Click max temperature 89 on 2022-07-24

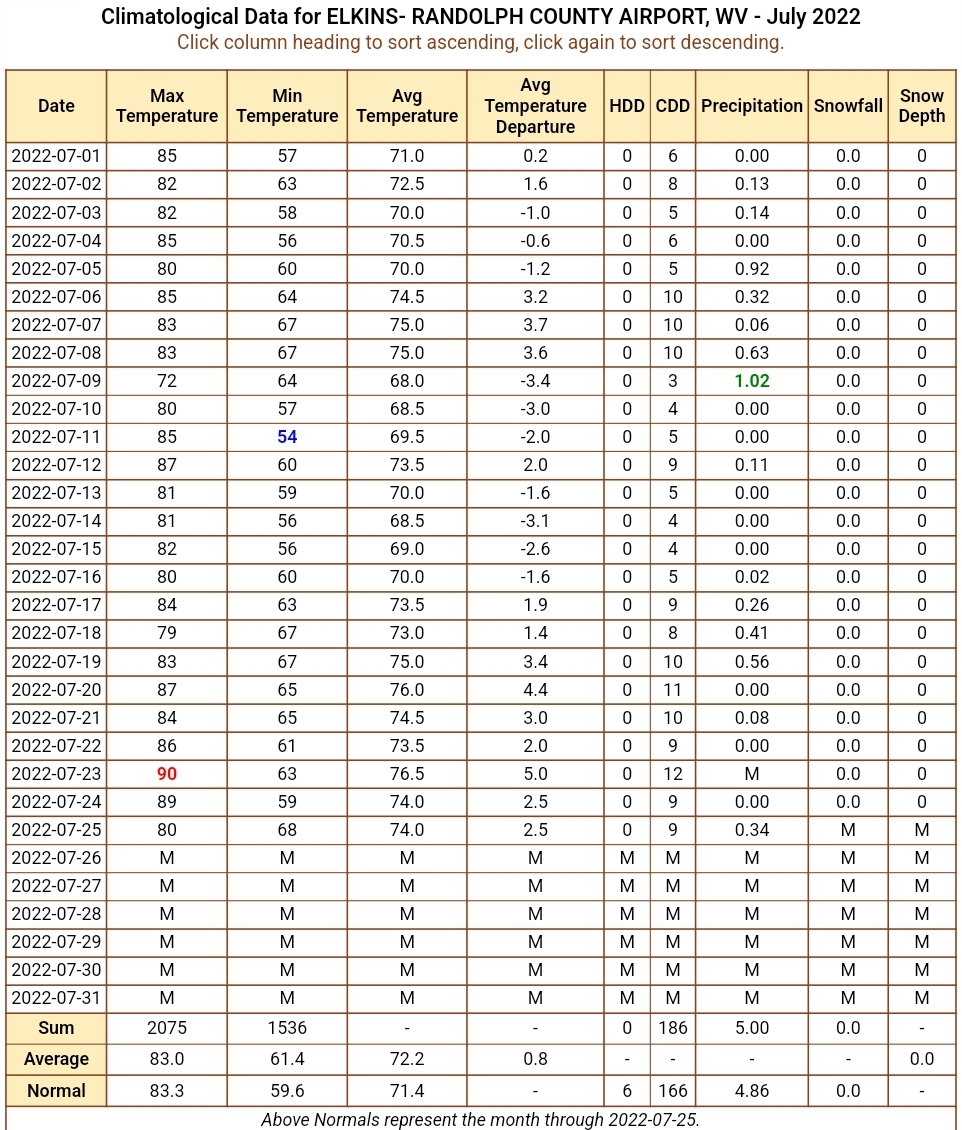point(166,802)
